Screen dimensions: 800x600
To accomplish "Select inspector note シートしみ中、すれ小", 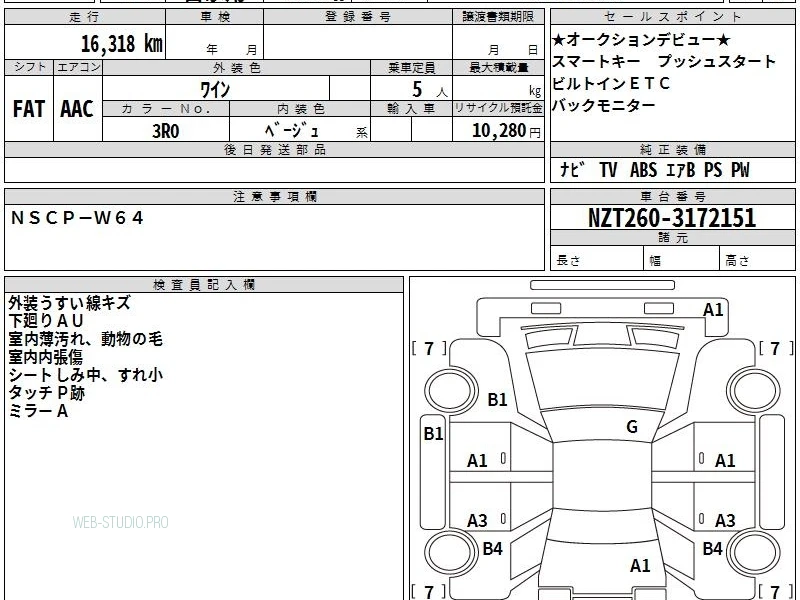I will [86, 375].
